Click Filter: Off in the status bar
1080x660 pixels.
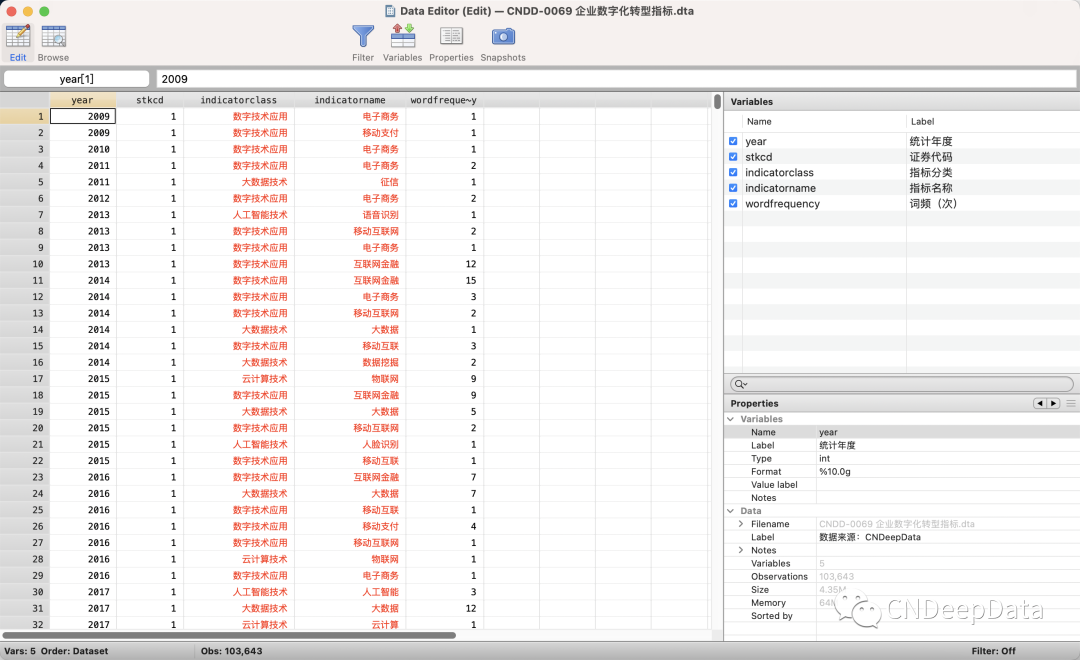pos(993,651)
